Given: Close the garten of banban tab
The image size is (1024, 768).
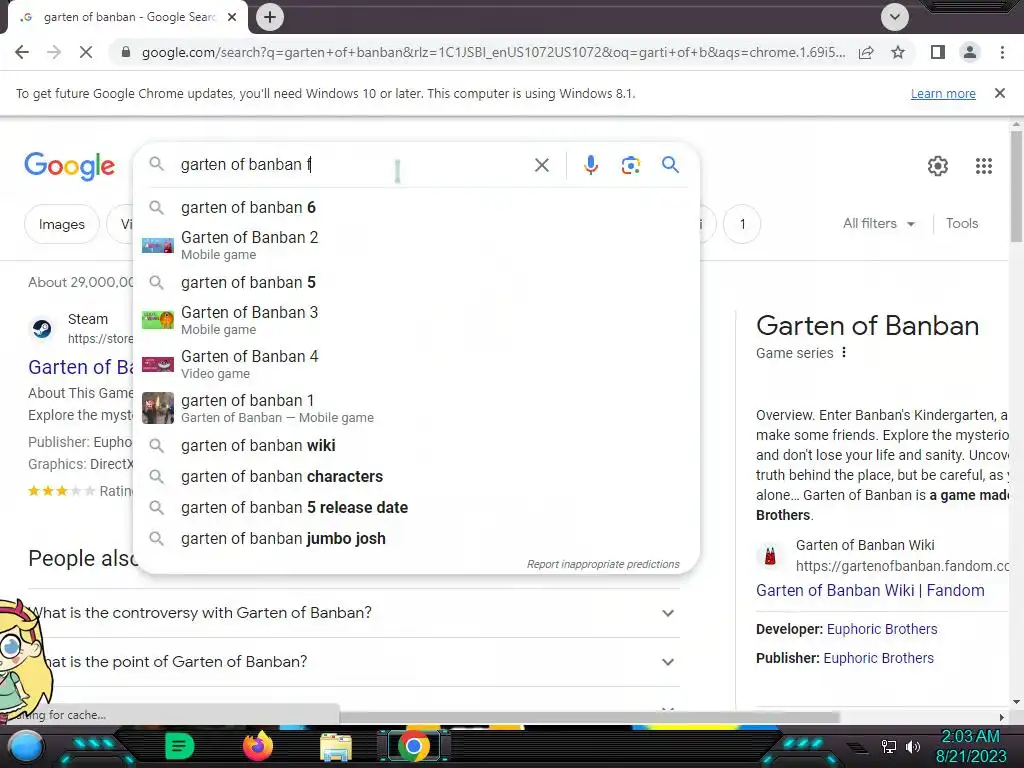Looking at the screenshot, I should point(232,17).
